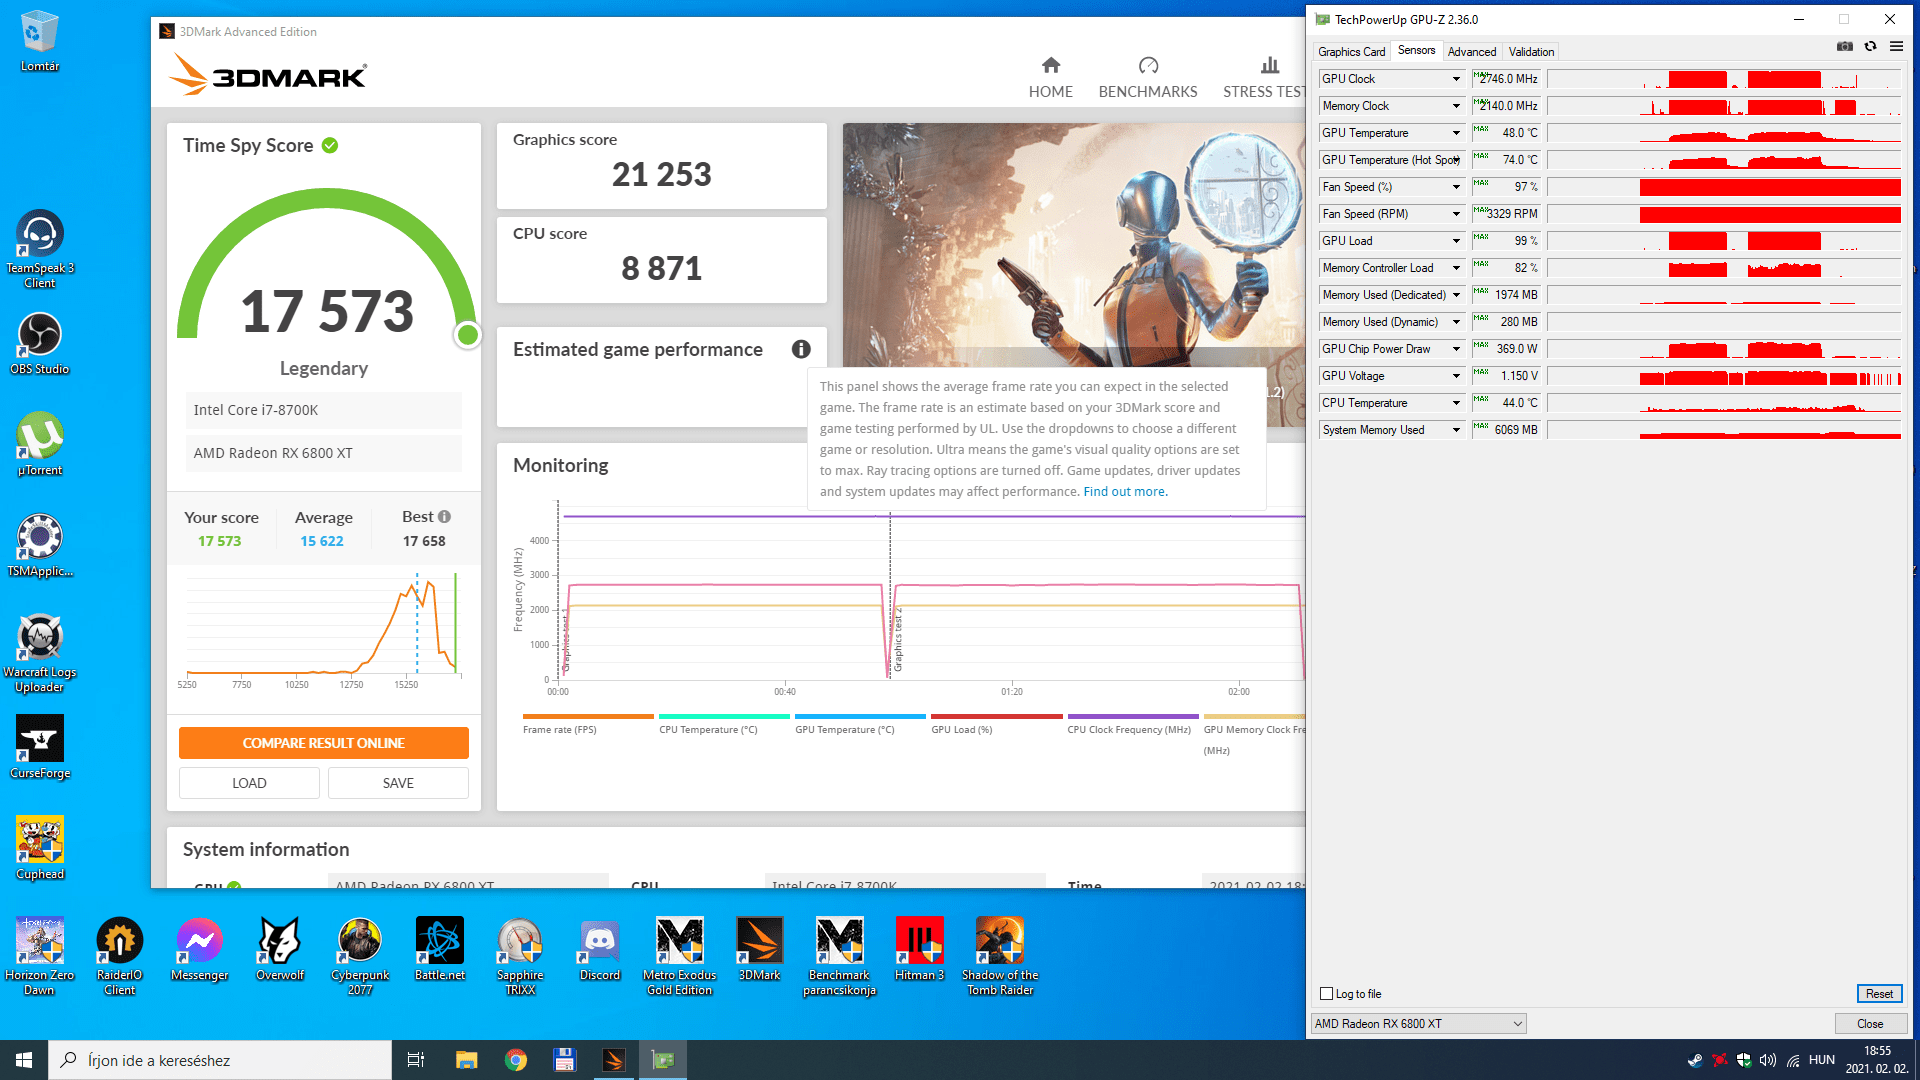
Task: Open Horizon Zero Dawn desktop shortcut
Action: coord(40,956)
